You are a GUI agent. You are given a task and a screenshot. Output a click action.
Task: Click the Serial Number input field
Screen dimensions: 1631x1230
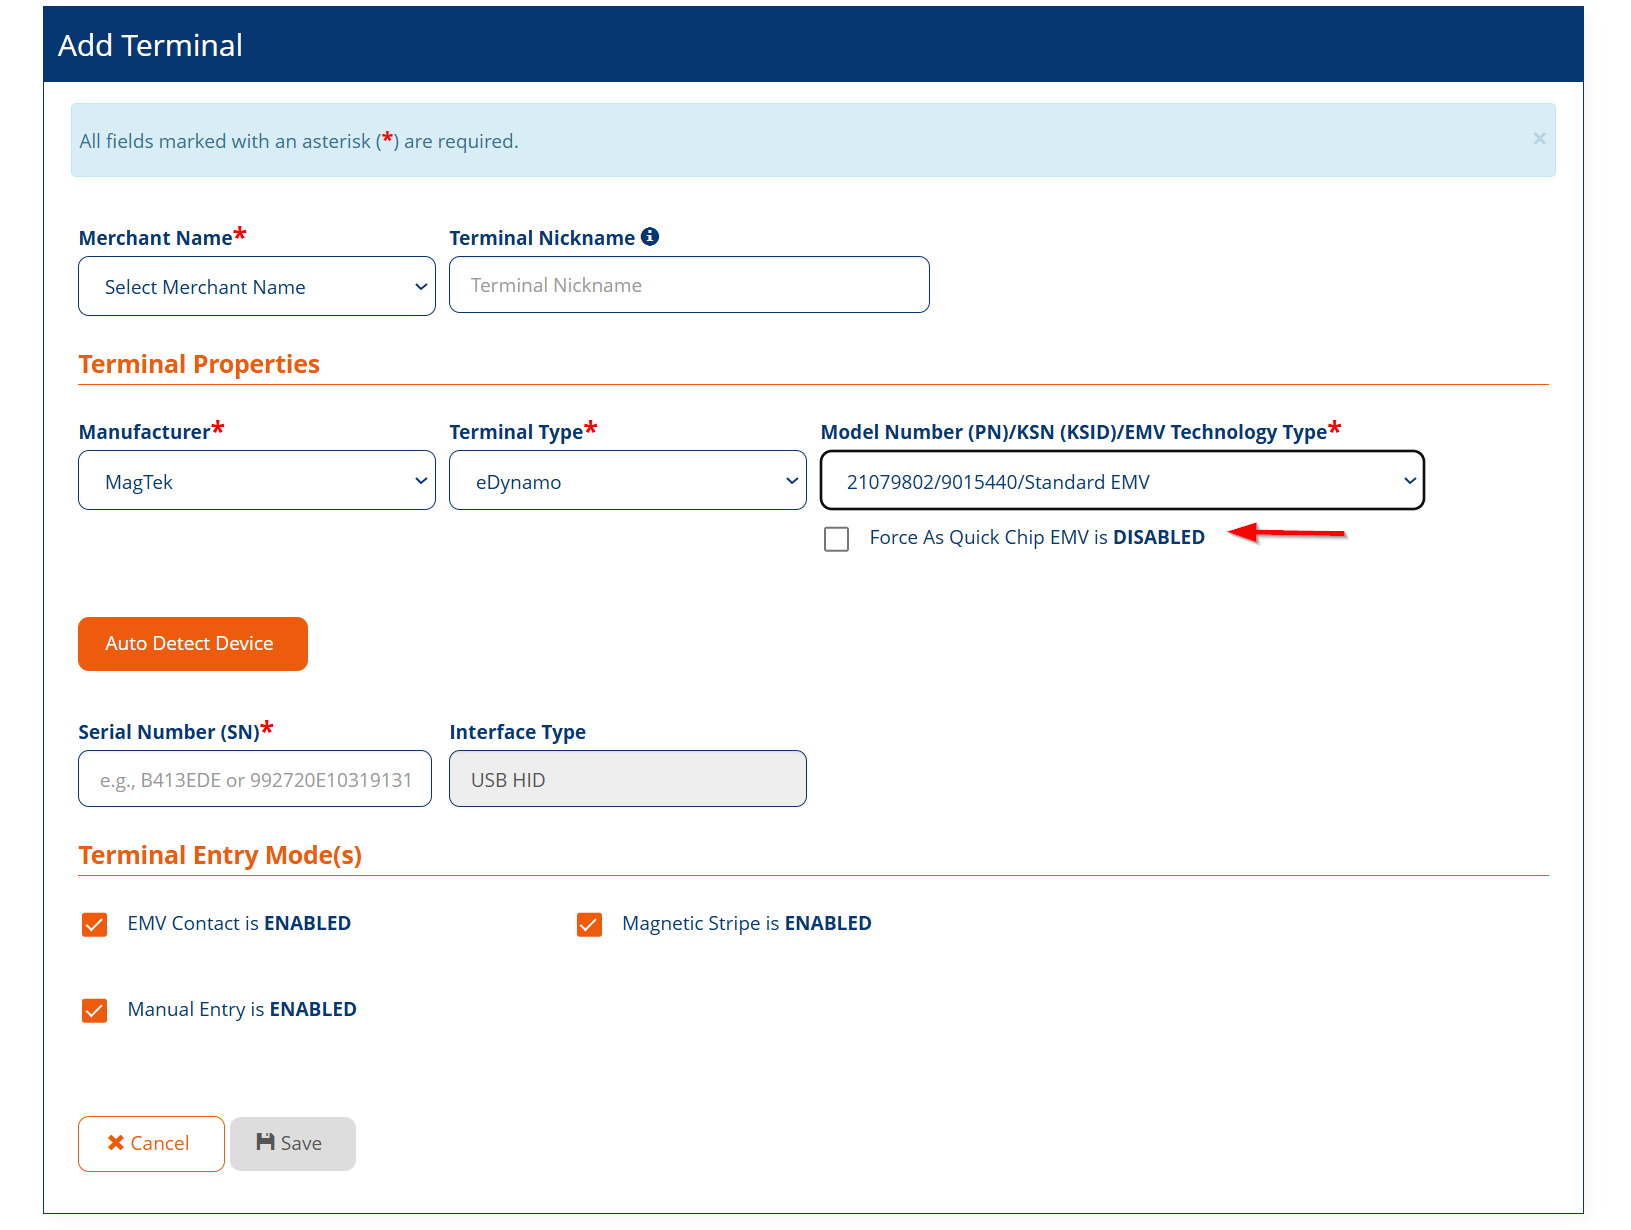[x=255, y=779]
